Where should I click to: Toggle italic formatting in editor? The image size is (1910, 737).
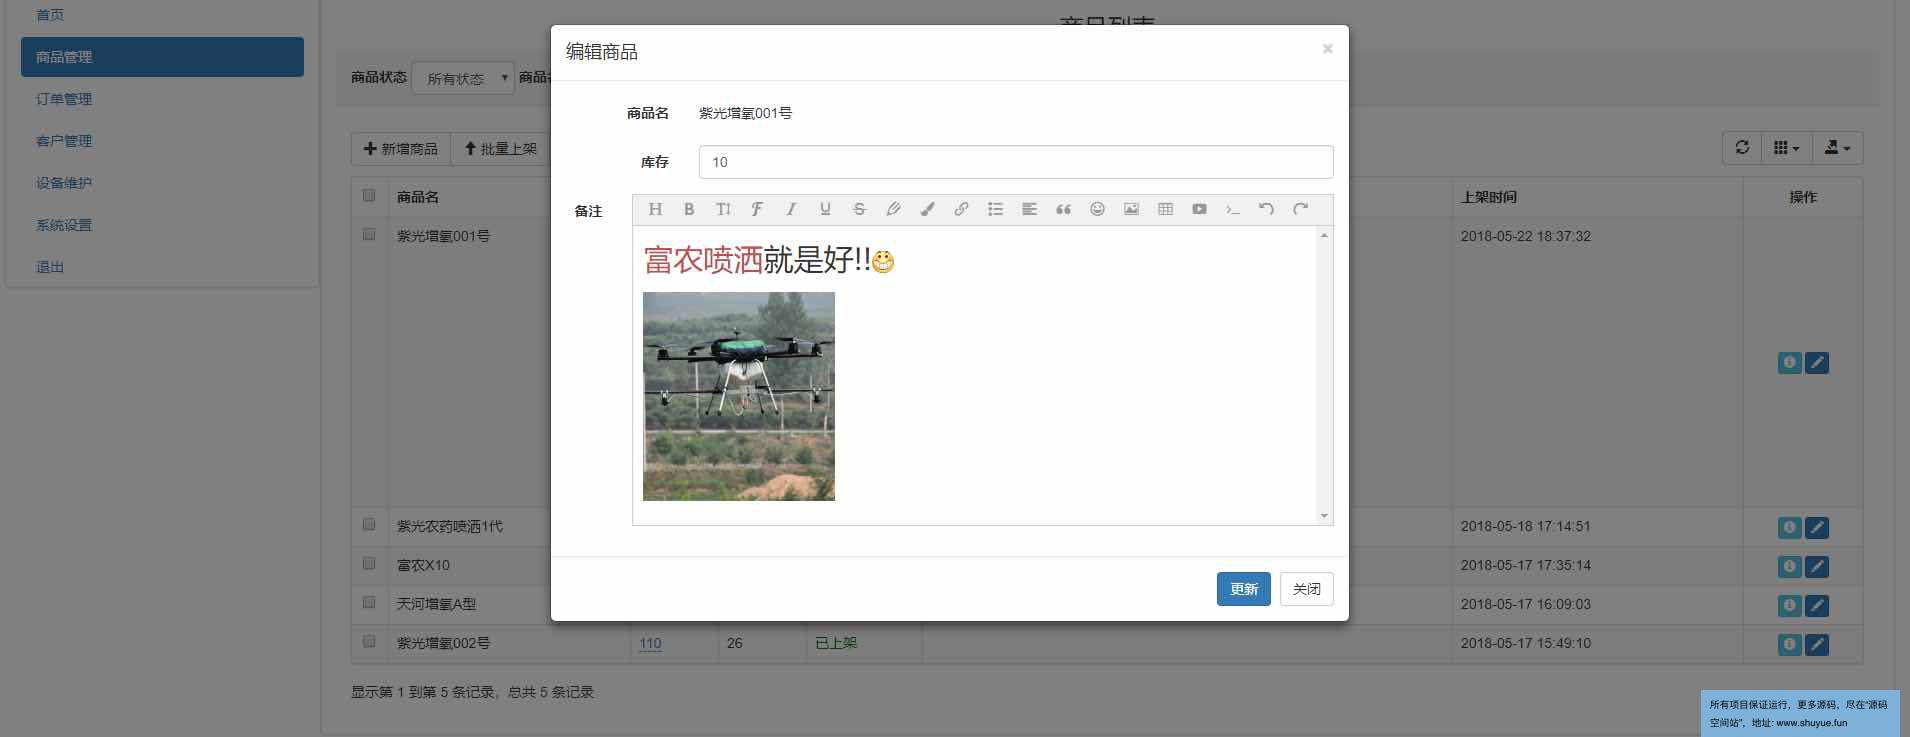(791, 209)
